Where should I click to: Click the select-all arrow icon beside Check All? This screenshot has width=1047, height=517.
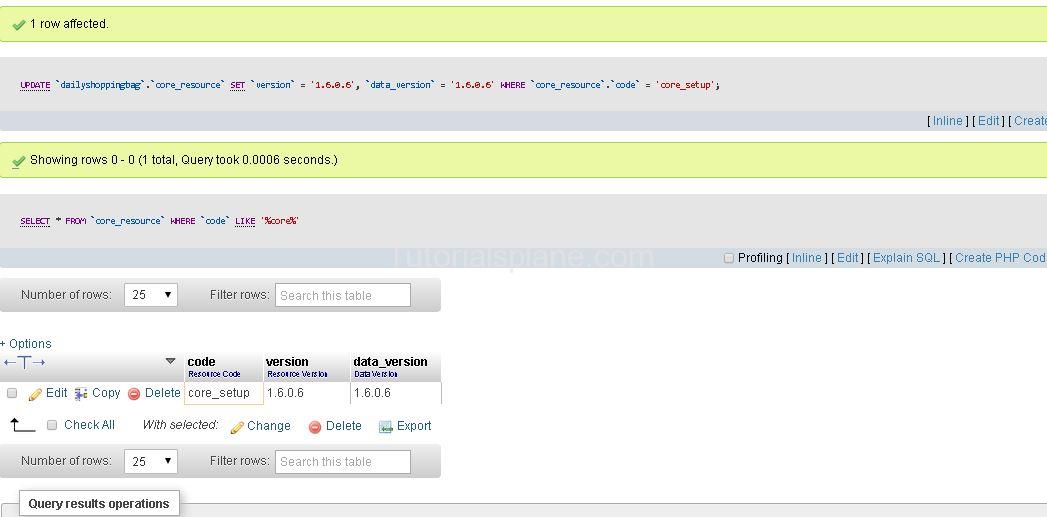click(x=23, y=425)
